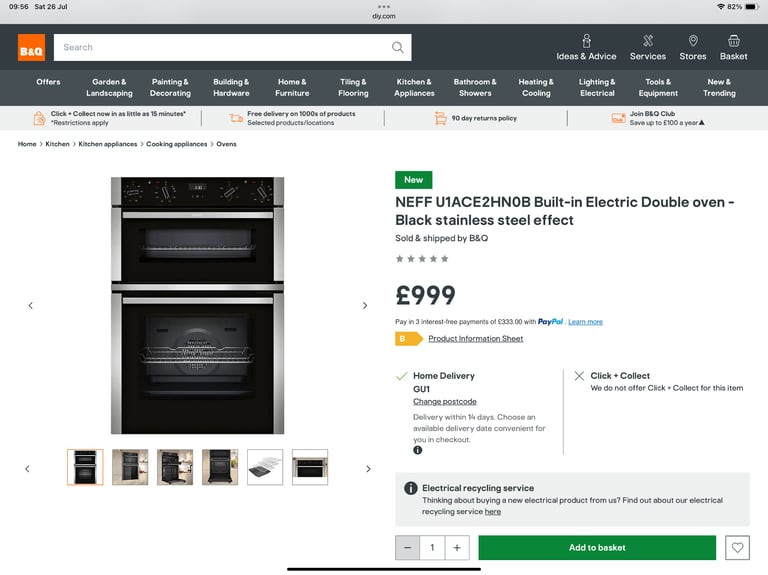Show next main product image
The height and width of the screenshot is (575, 768).
tap(365, 306)
